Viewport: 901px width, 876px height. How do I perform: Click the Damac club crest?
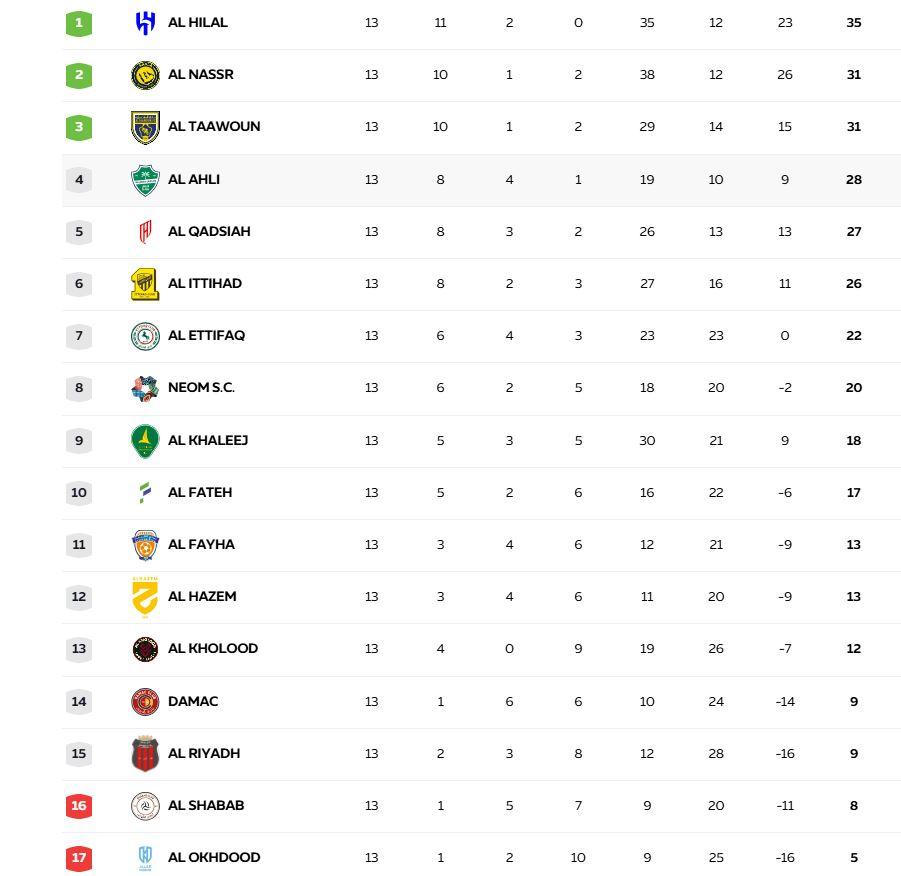point(144,701)
